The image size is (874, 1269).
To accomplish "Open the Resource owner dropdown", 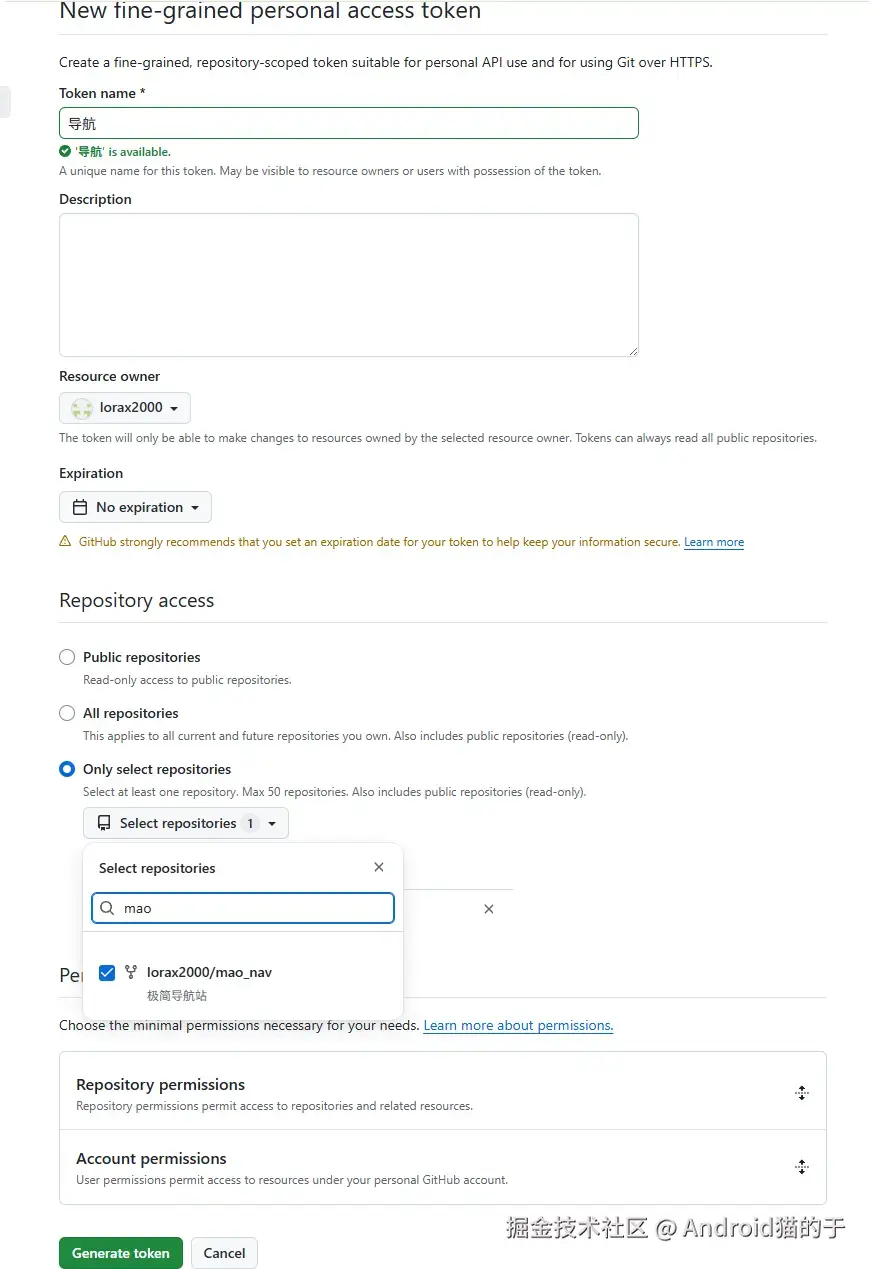I will 125,408.
